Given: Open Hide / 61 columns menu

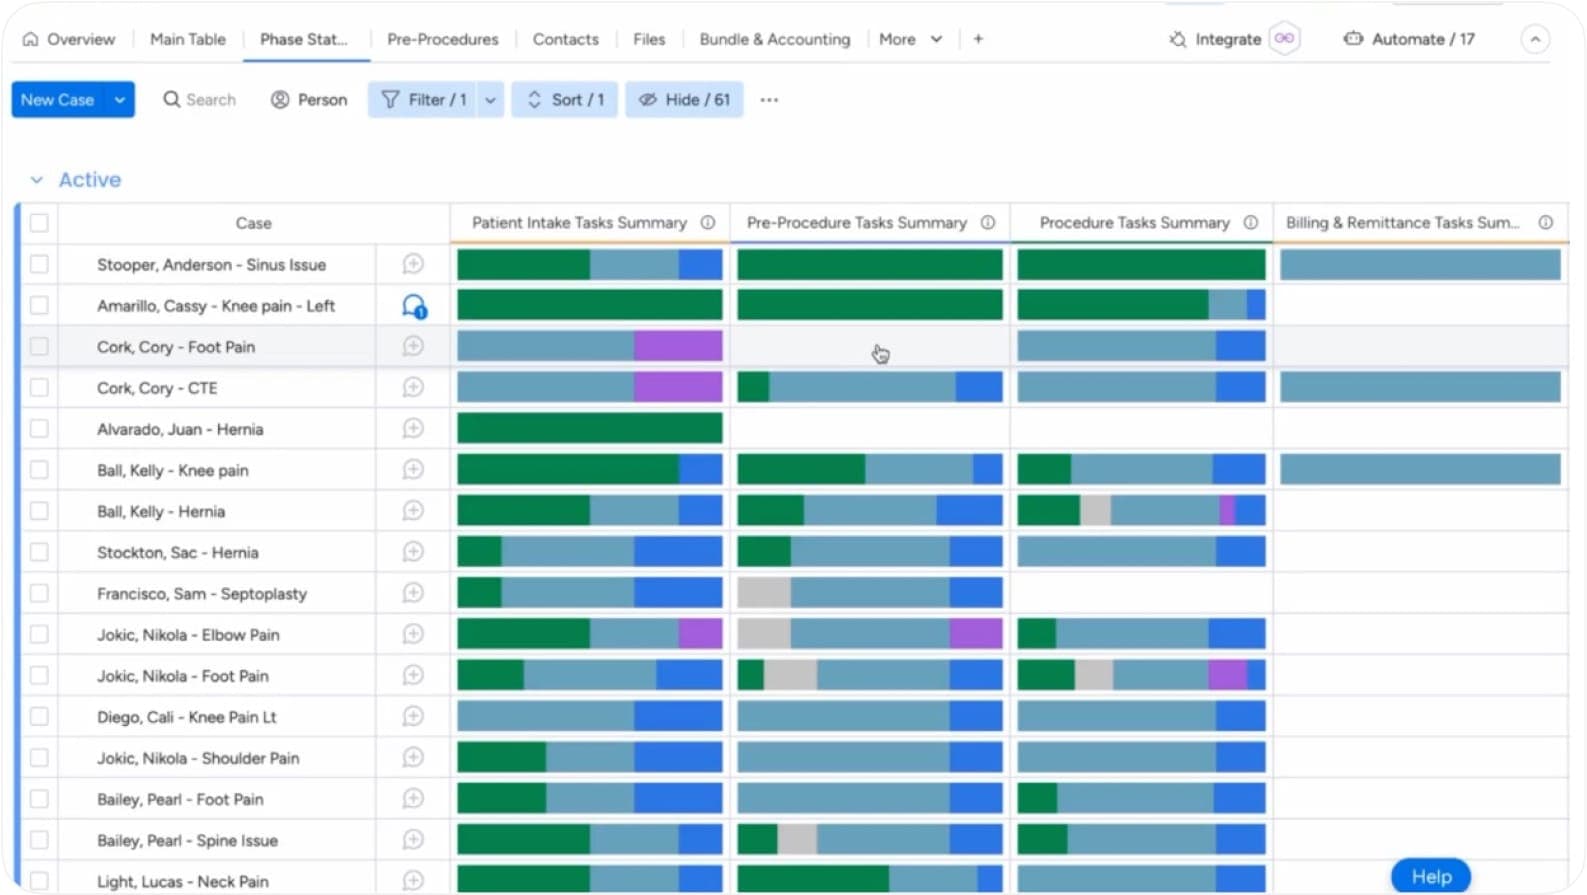Looking at the screenshot, I should click(685, 100).
